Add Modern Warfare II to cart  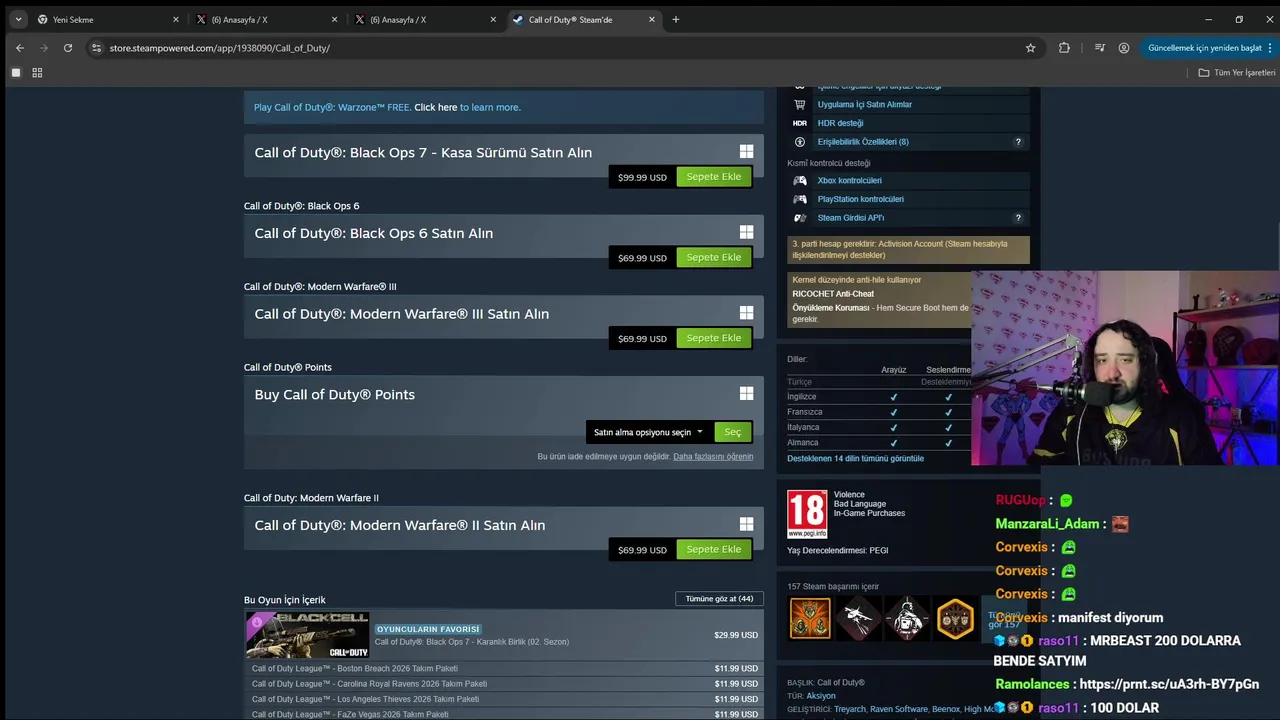tap(713, 549)
